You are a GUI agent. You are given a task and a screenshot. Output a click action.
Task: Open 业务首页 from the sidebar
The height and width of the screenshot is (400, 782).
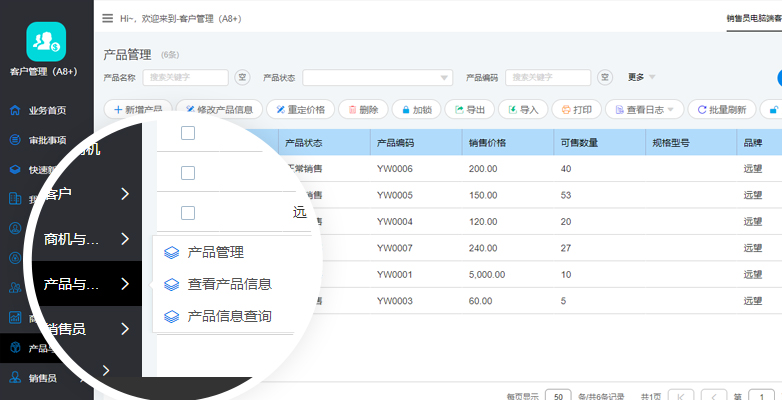click(46, 110)
